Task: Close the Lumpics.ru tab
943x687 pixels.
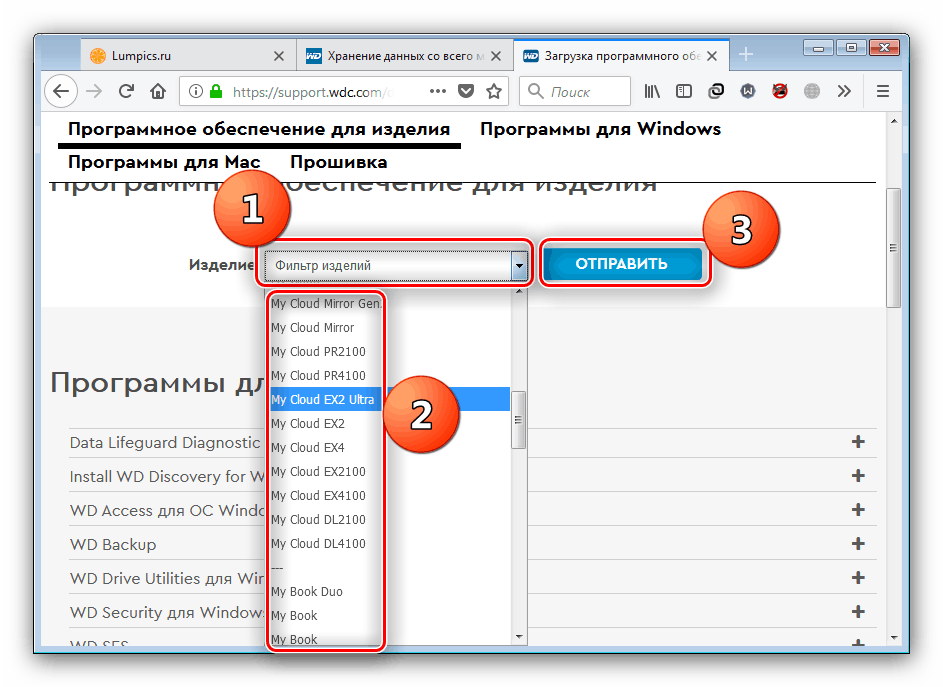Action: tap(279, 56)
